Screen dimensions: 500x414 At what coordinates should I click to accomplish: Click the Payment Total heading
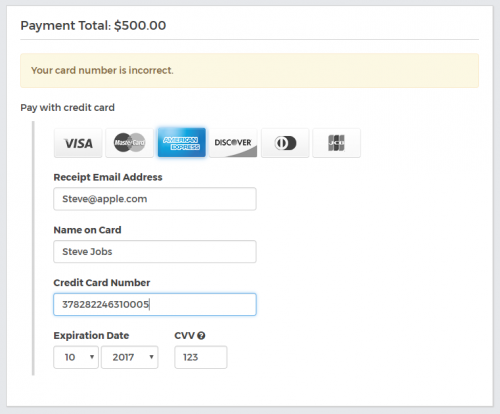click(x=93, y=26)
